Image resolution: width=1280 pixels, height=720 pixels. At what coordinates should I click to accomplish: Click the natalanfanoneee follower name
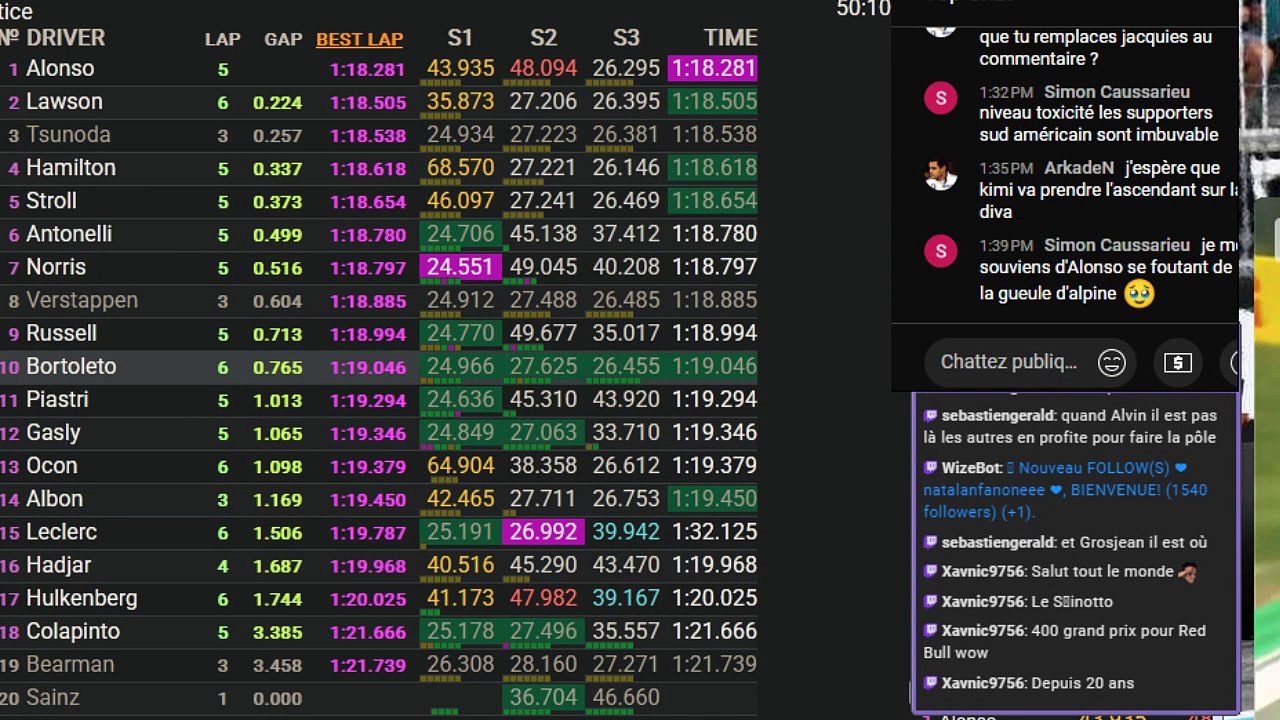[984, 490]
